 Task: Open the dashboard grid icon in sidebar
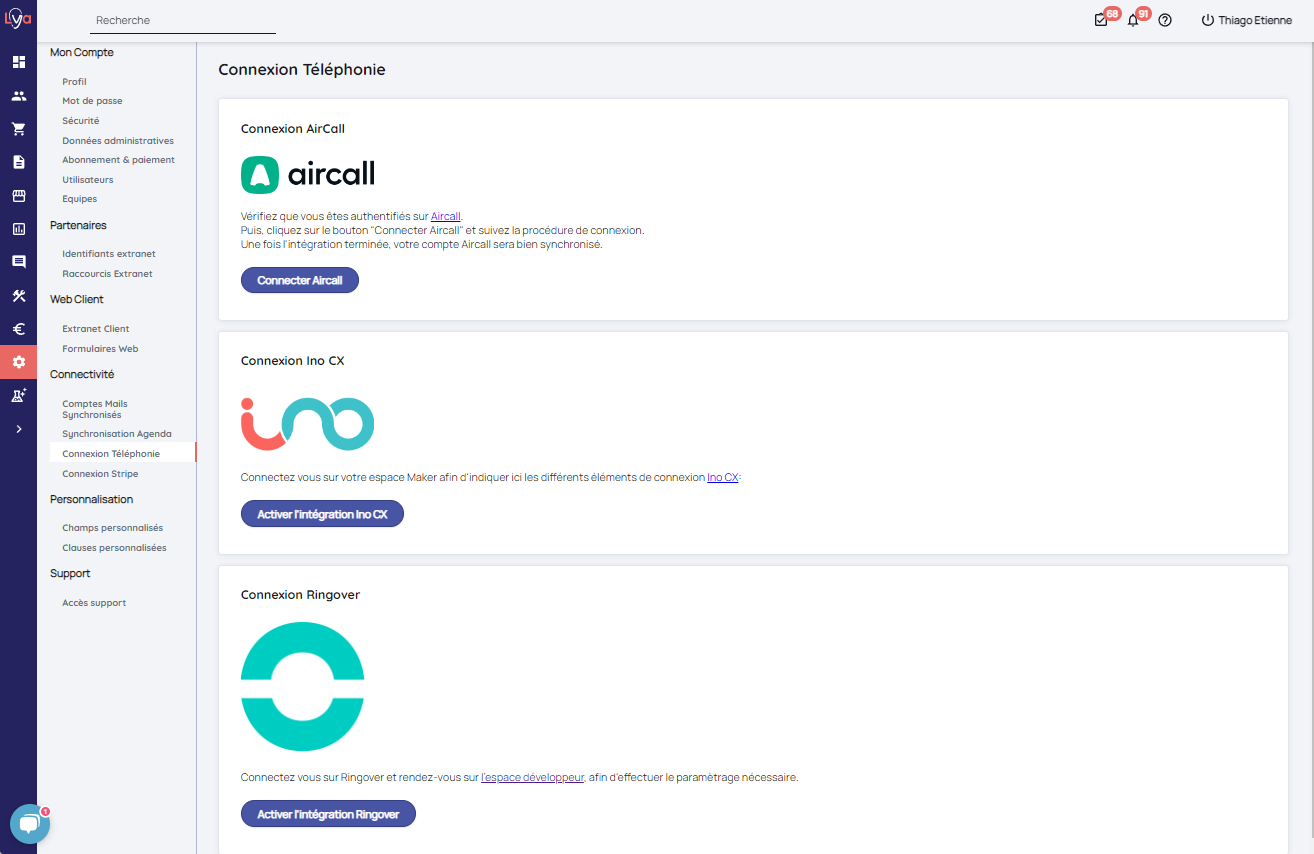(x=18, y=62)
